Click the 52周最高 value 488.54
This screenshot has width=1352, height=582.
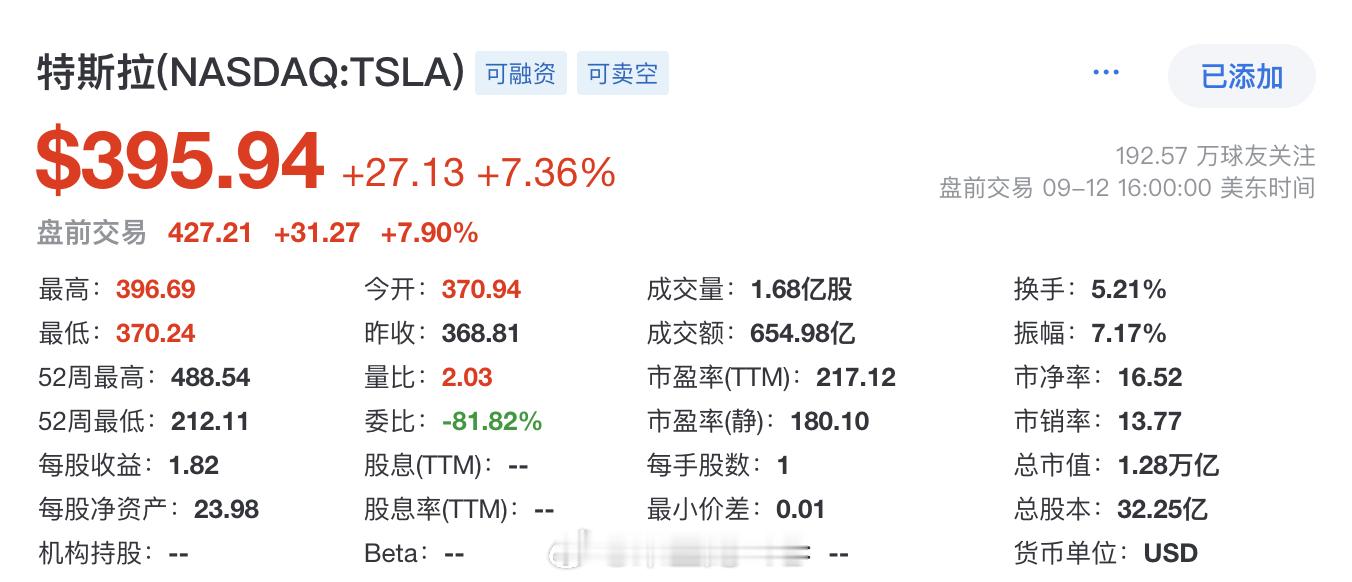coord(211,378)
